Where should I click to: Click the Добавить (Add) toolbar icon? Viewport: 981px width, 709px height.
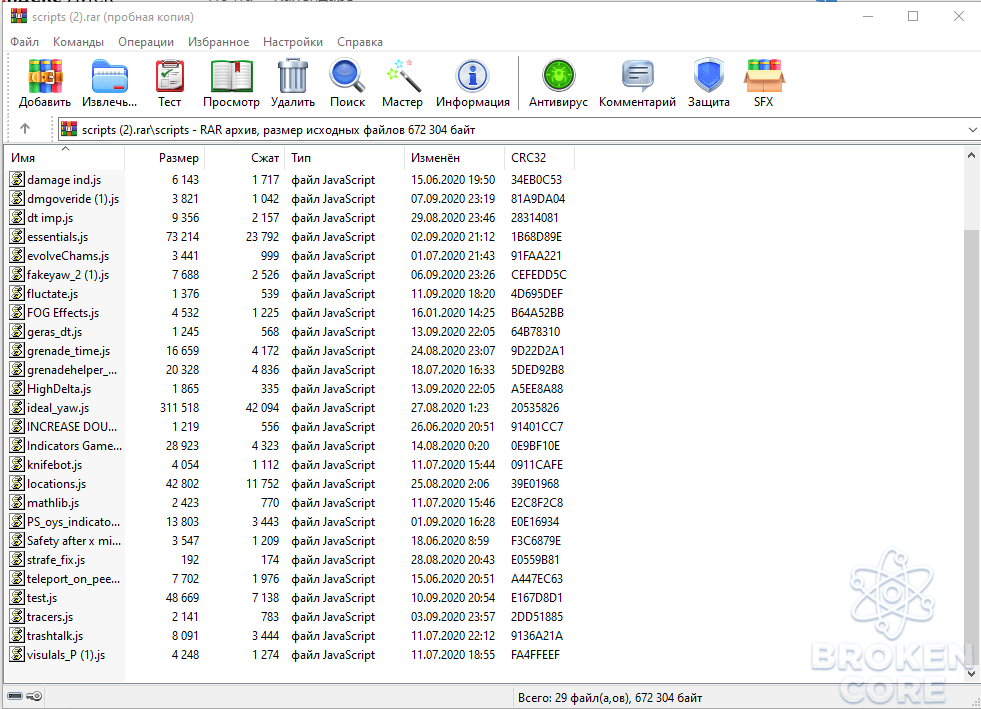tap(45, 76)
